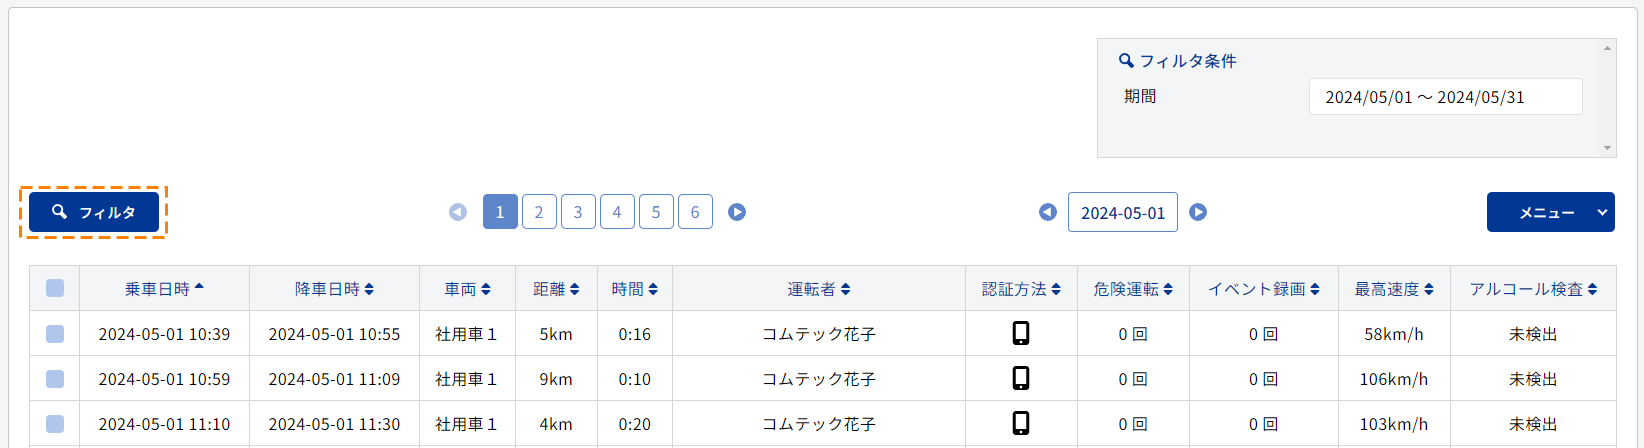Check the 2024-05-01 10:39 row checkbox

coord(55,334)
